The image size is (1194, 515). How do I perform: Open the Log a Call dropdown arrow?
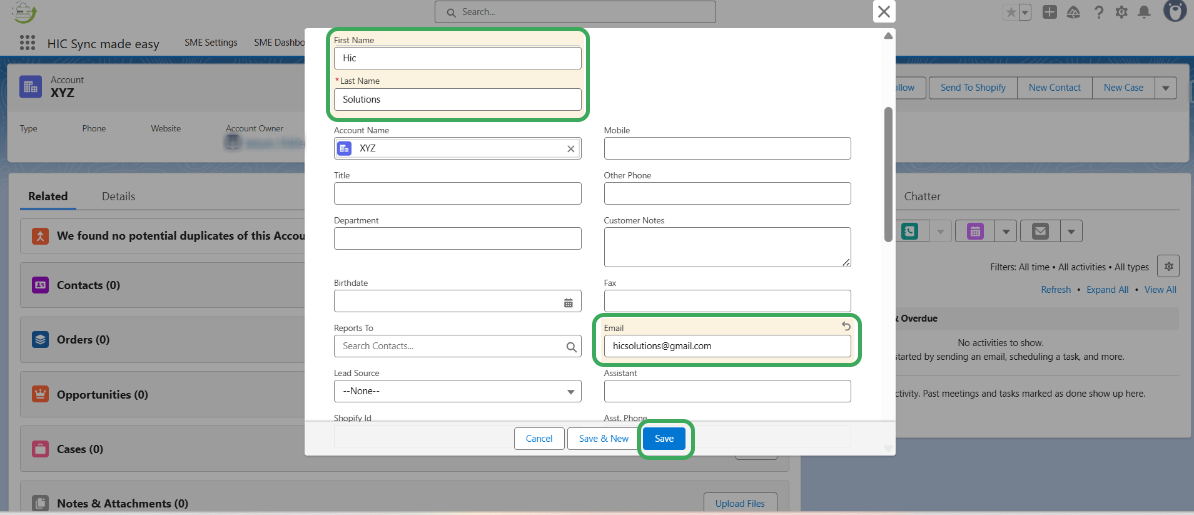(940, 232)
